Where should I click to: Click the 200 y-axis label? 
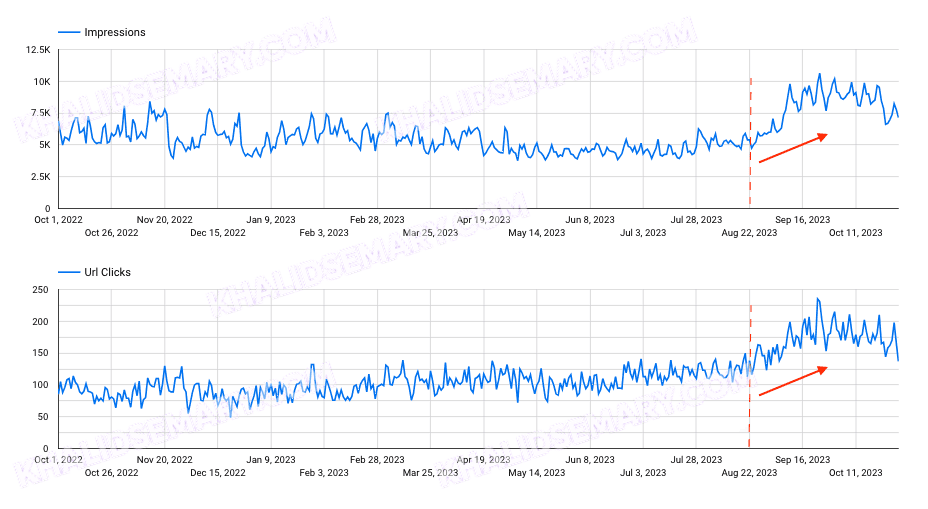40,322
